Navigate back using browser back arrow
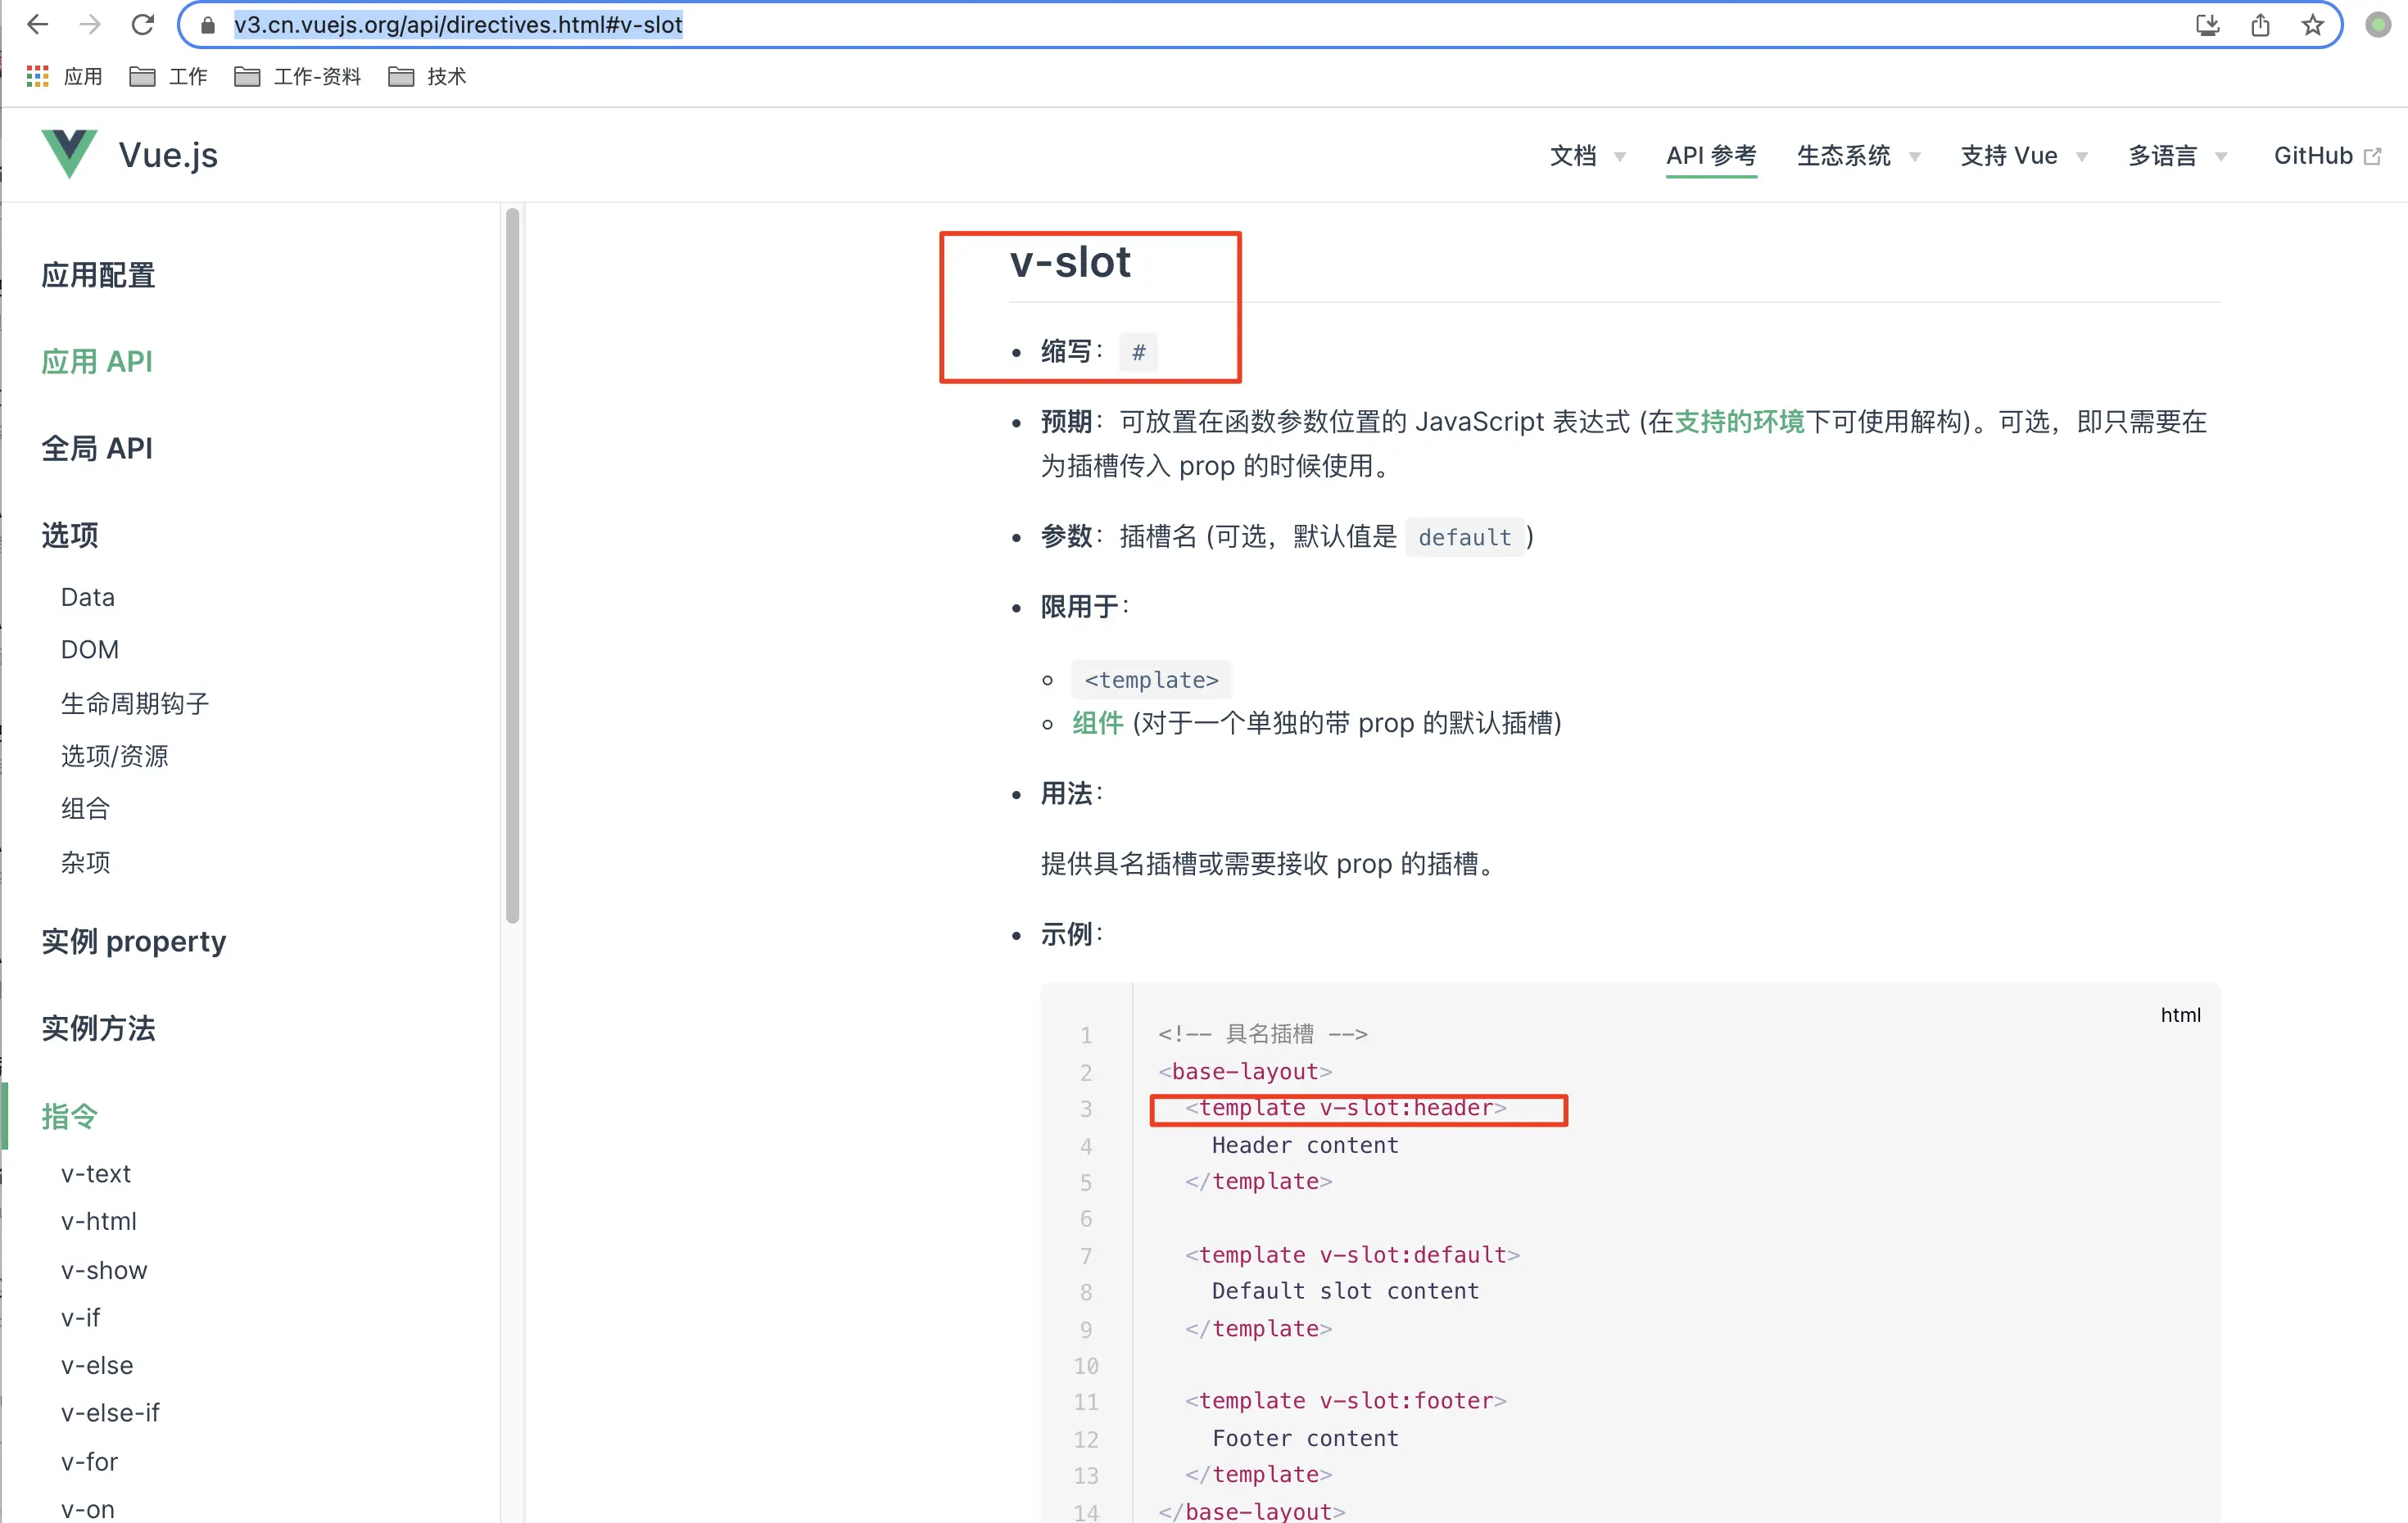Screen dimensions: 2408x1523 (x=37, y=24)
